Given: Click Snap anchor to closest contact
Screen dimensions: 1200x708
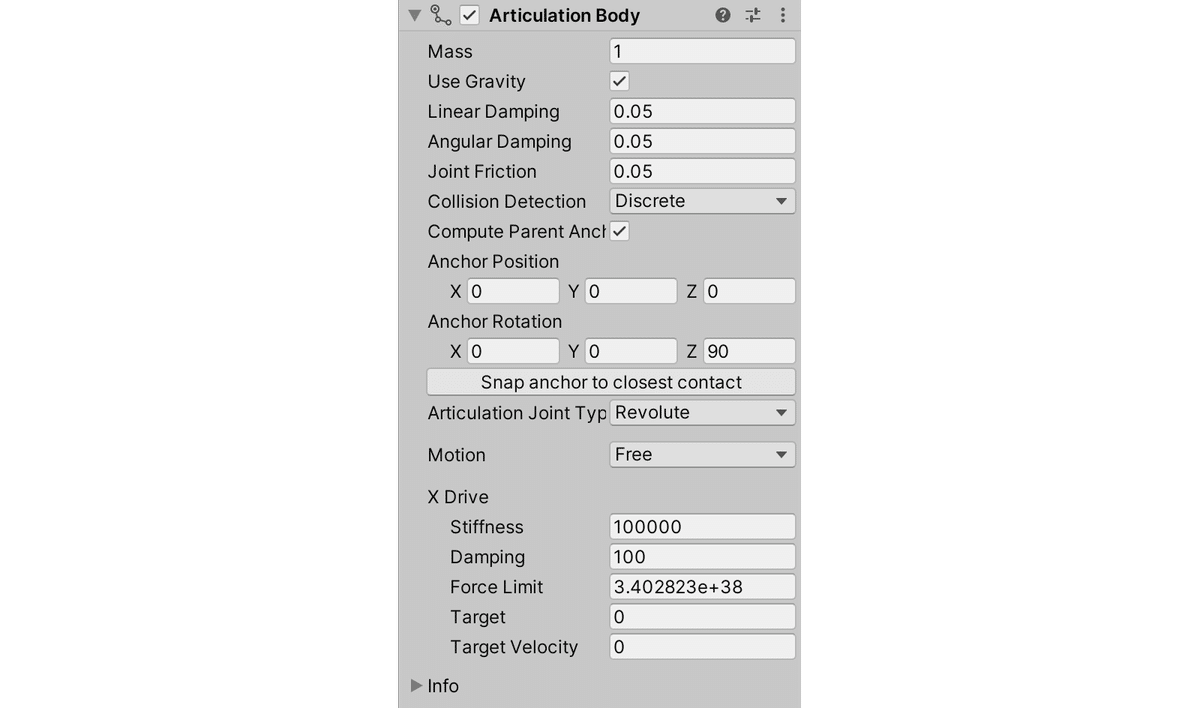Looking at the screenshot, I should pos(610,381).
